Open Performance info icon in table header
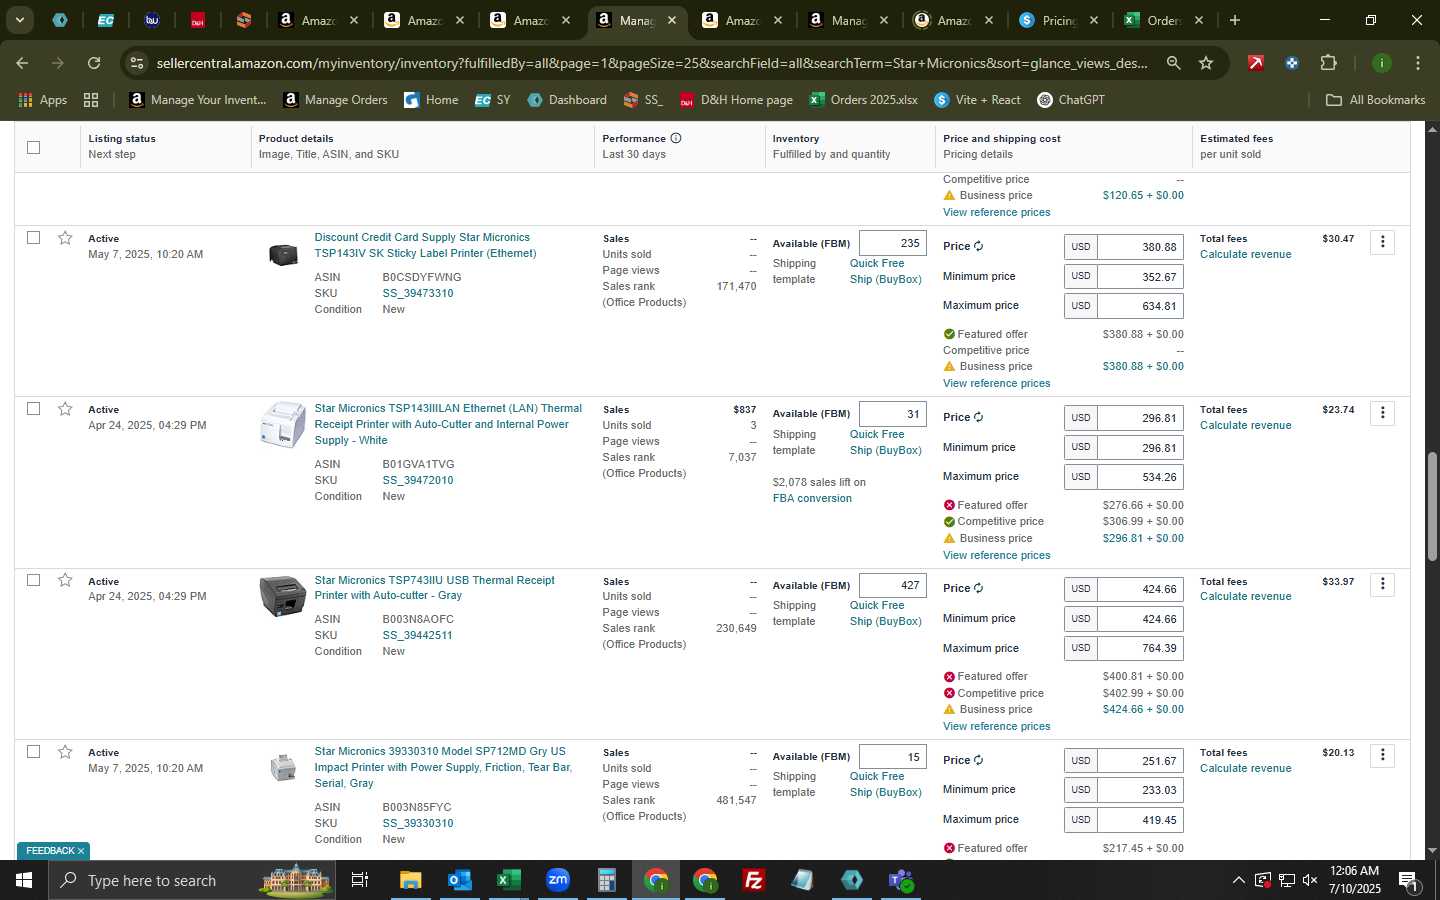The width and height of the screenshot is (1440, 900). tap(676, 138)
